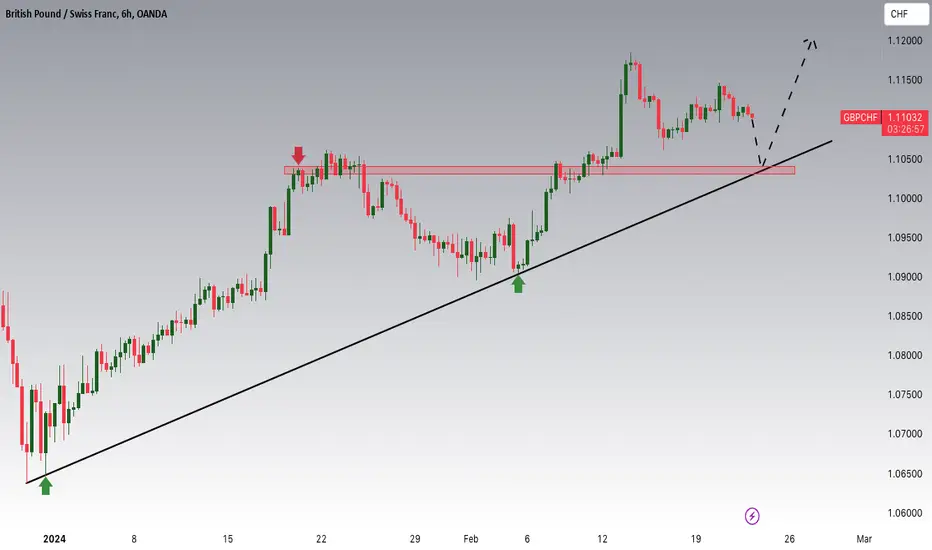Click the 1.07500 price axis label
The height and width of the screenshot is (550, 932).
905,394
